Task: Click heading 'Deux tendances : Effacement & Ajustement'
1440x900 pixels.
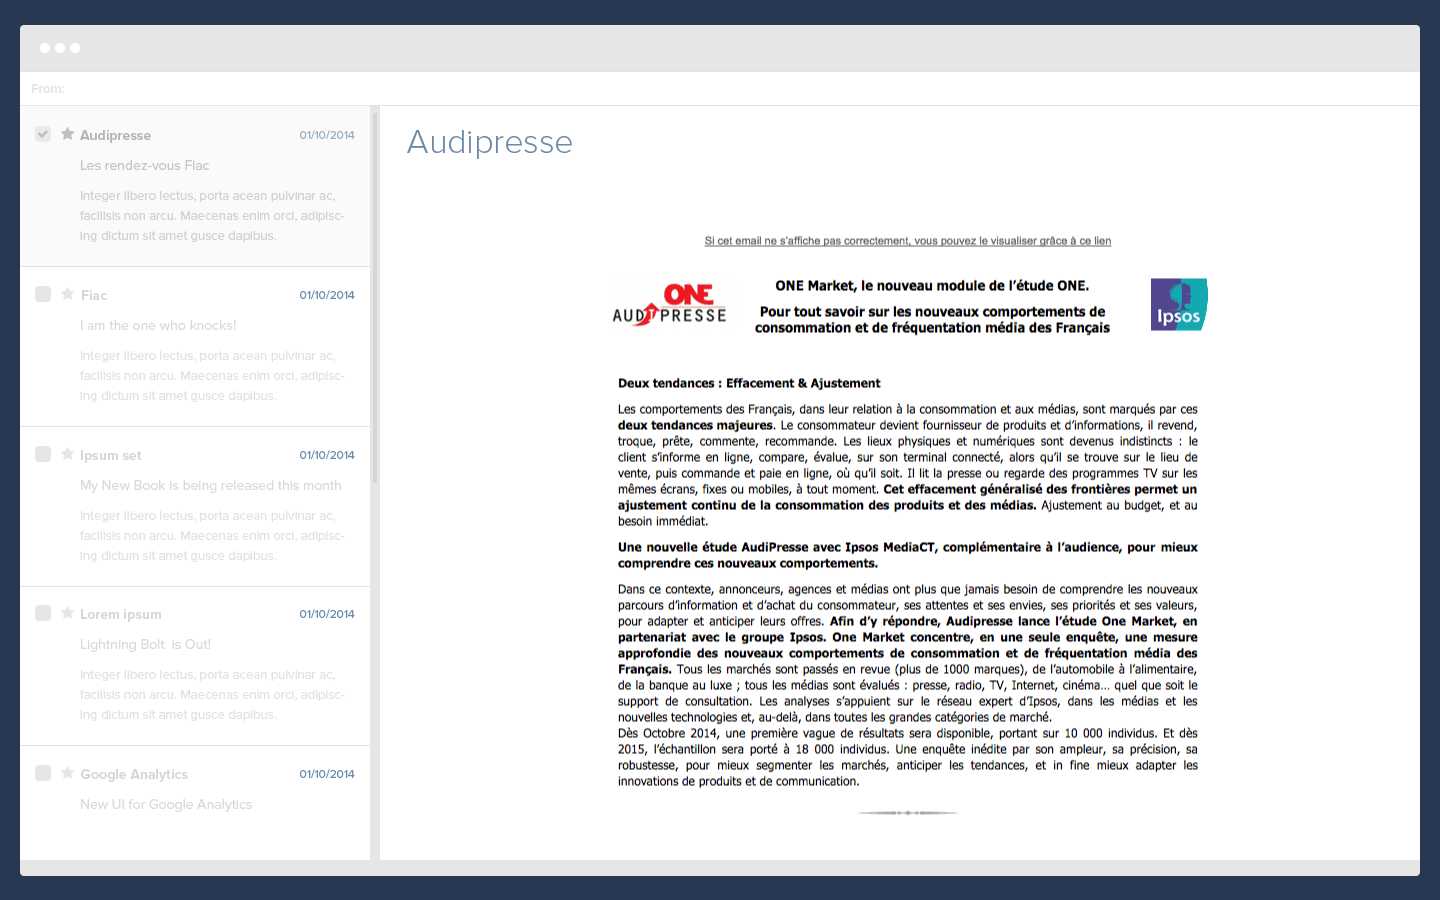Action: (x=749, y=383)
